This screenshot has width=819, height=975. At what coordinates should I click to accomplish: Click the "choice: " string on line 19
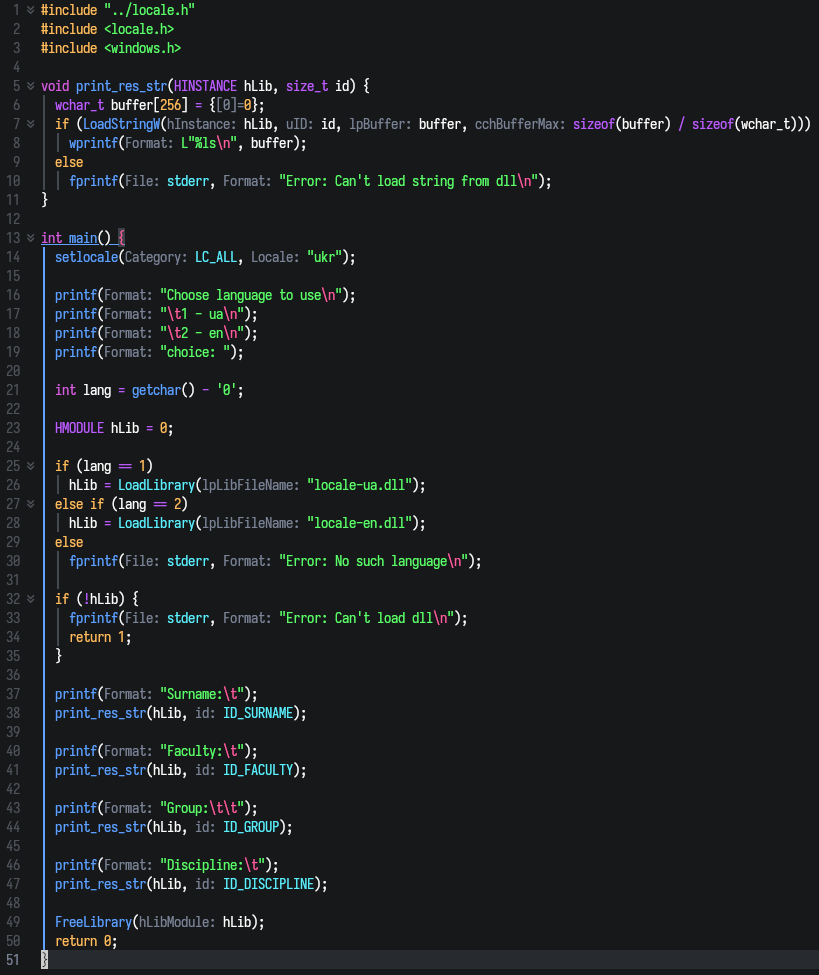(195, 352)
